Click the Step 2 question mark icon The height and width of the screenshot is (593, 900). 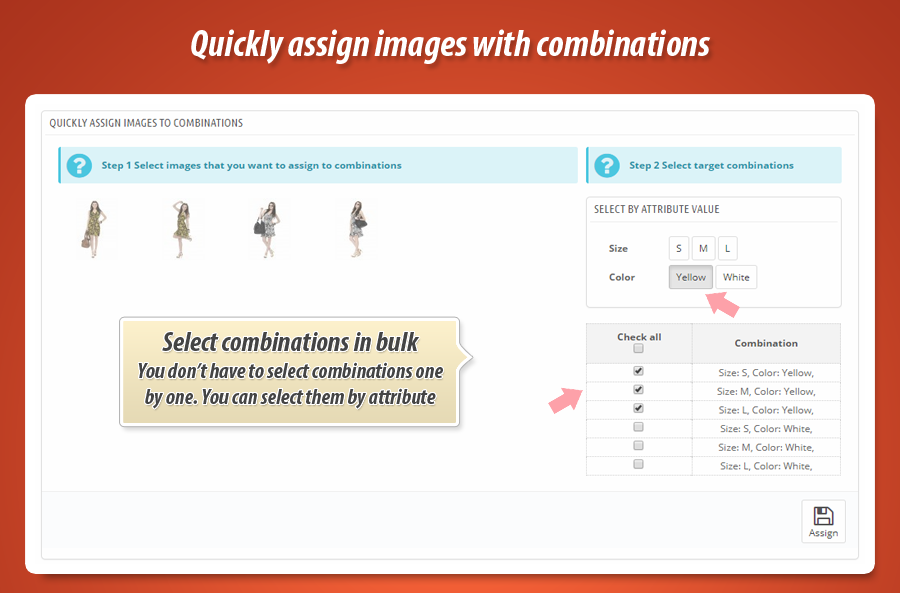605,166
